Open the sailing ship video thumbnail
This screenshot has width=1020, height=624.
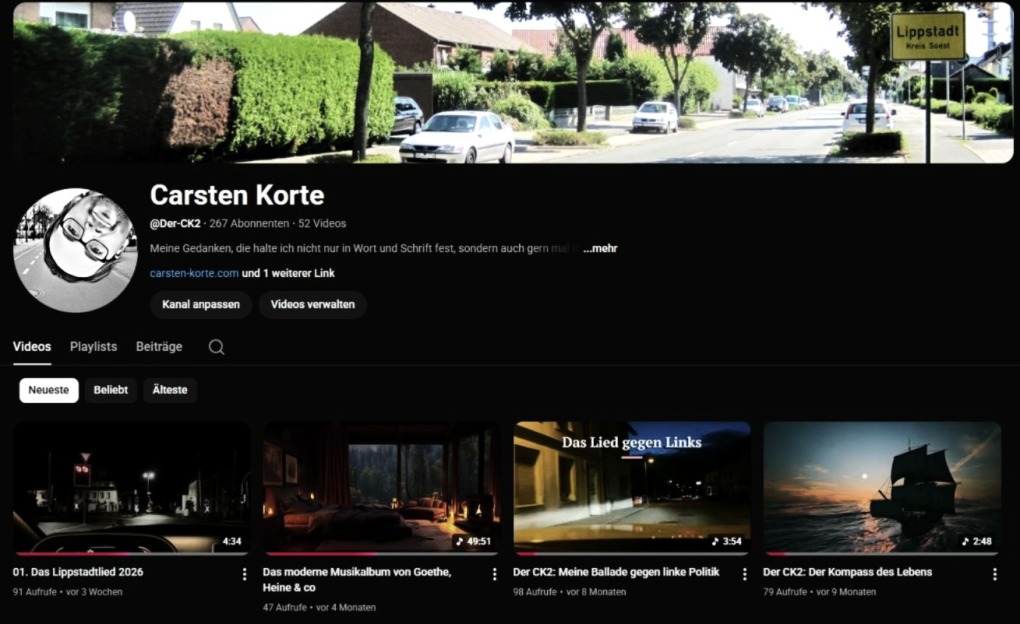(882, 487)
